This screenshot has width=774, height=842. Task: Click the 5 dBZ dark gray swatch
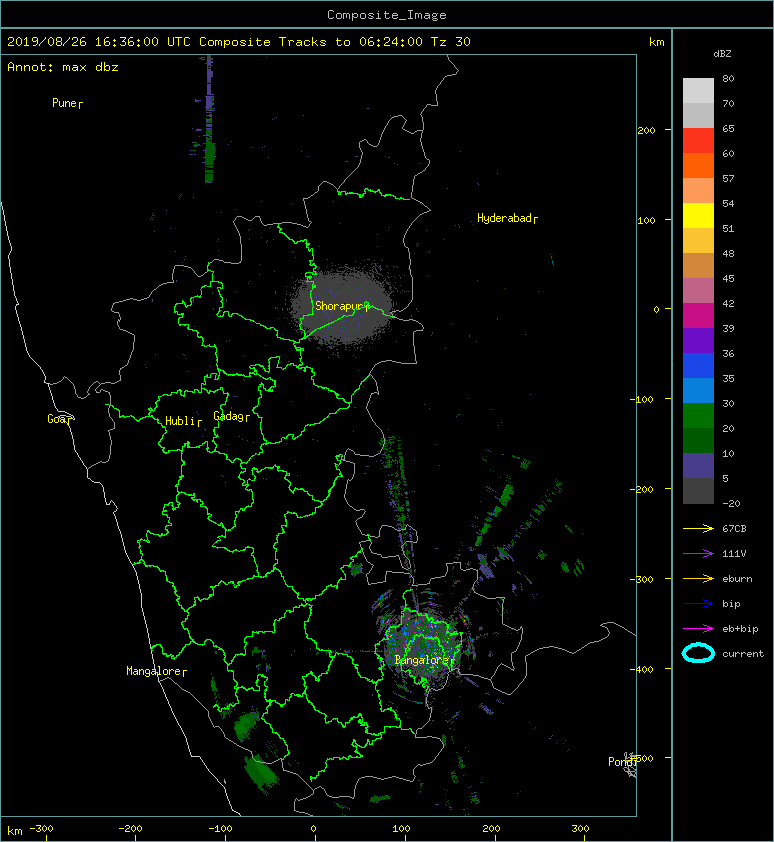[x=698, y=490]
